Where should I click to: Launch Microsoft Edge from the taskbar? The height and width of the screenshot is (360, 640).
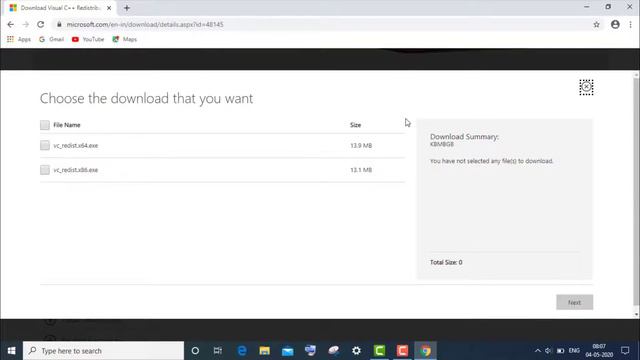coord(242,351)
